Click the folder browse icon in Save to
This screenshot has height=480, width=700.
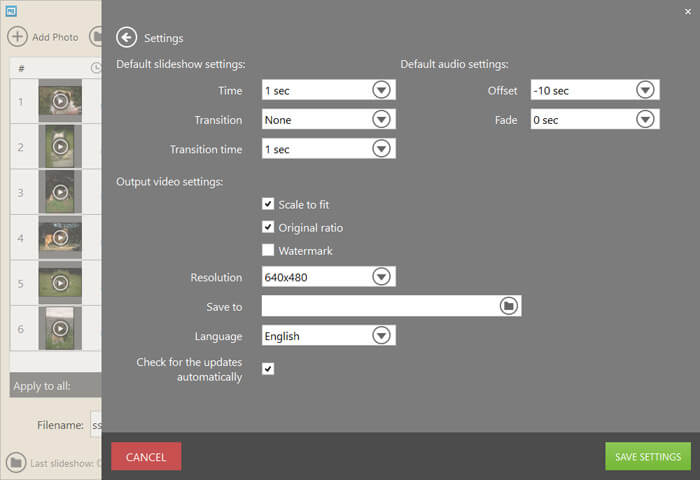508,306
